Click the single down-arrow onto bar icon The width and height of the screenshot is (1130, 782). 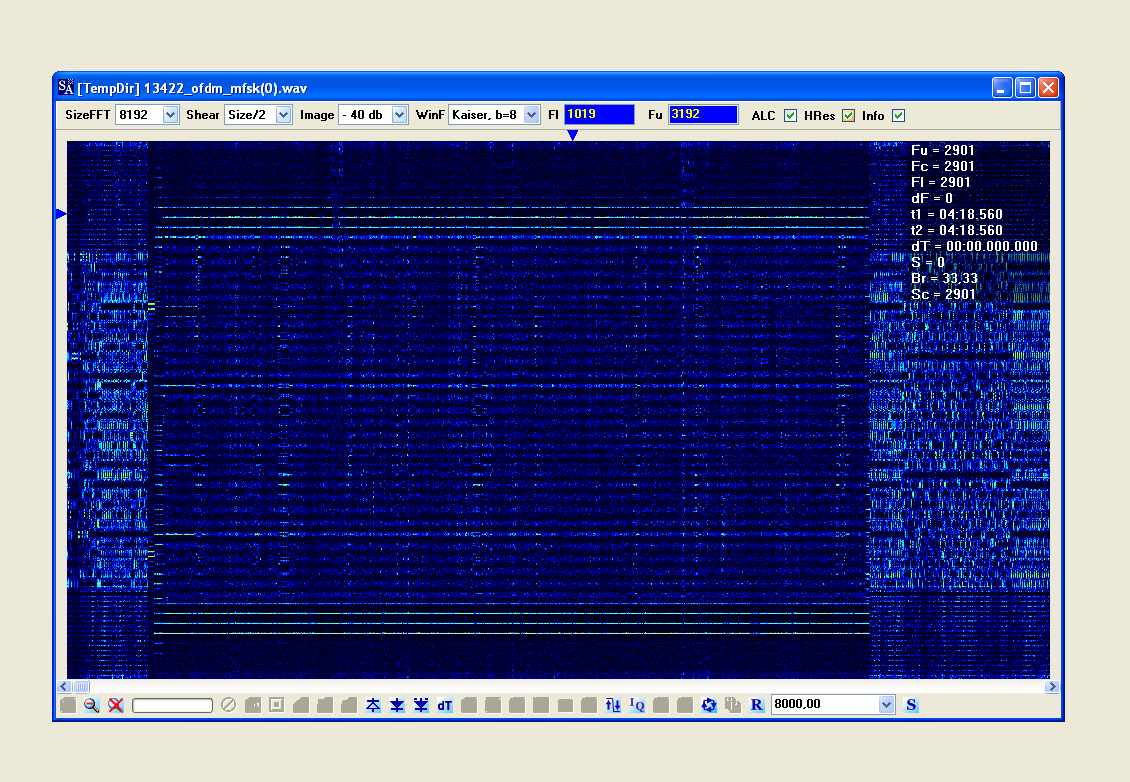(397, 705)
